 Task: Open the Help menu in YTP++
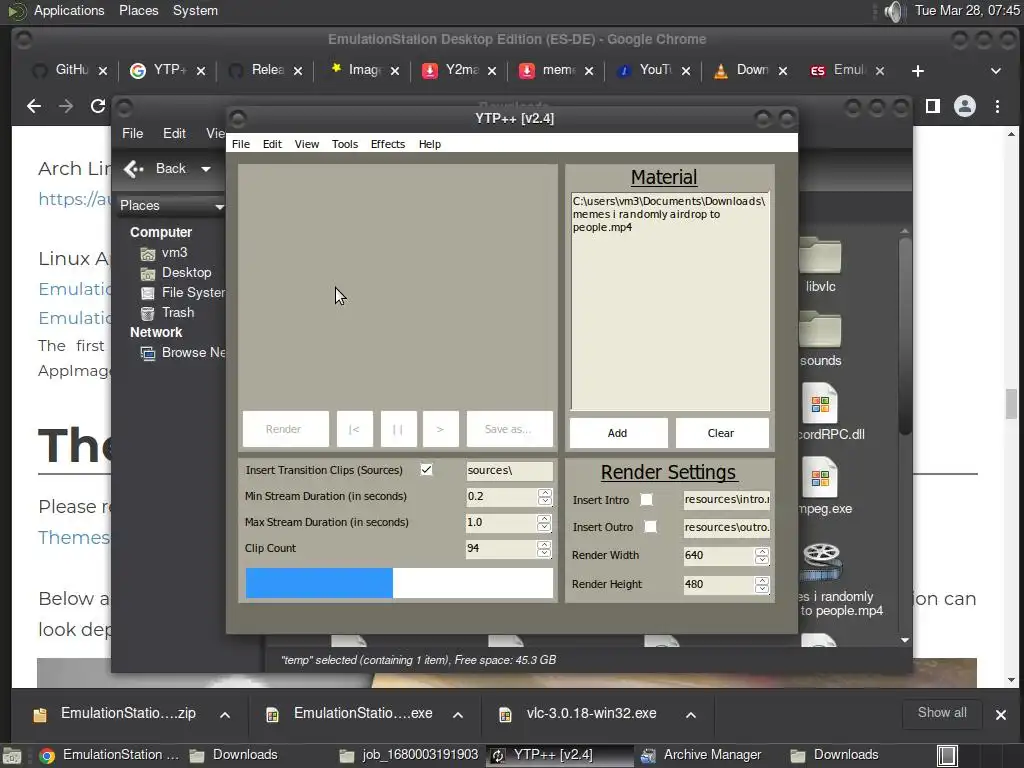430,144
